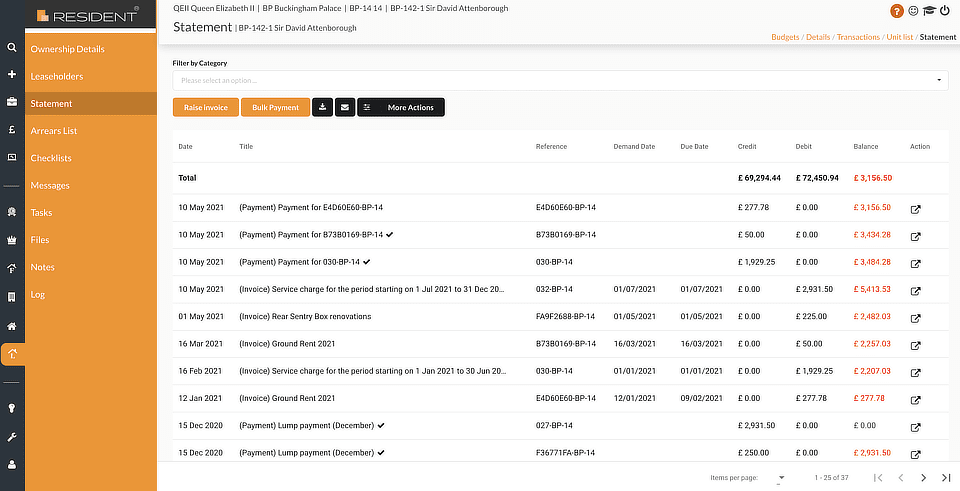Click the search magnifier icon in sidebar
Image resolution: width=960 pixels, height=491 pixels.
point(12,47)
